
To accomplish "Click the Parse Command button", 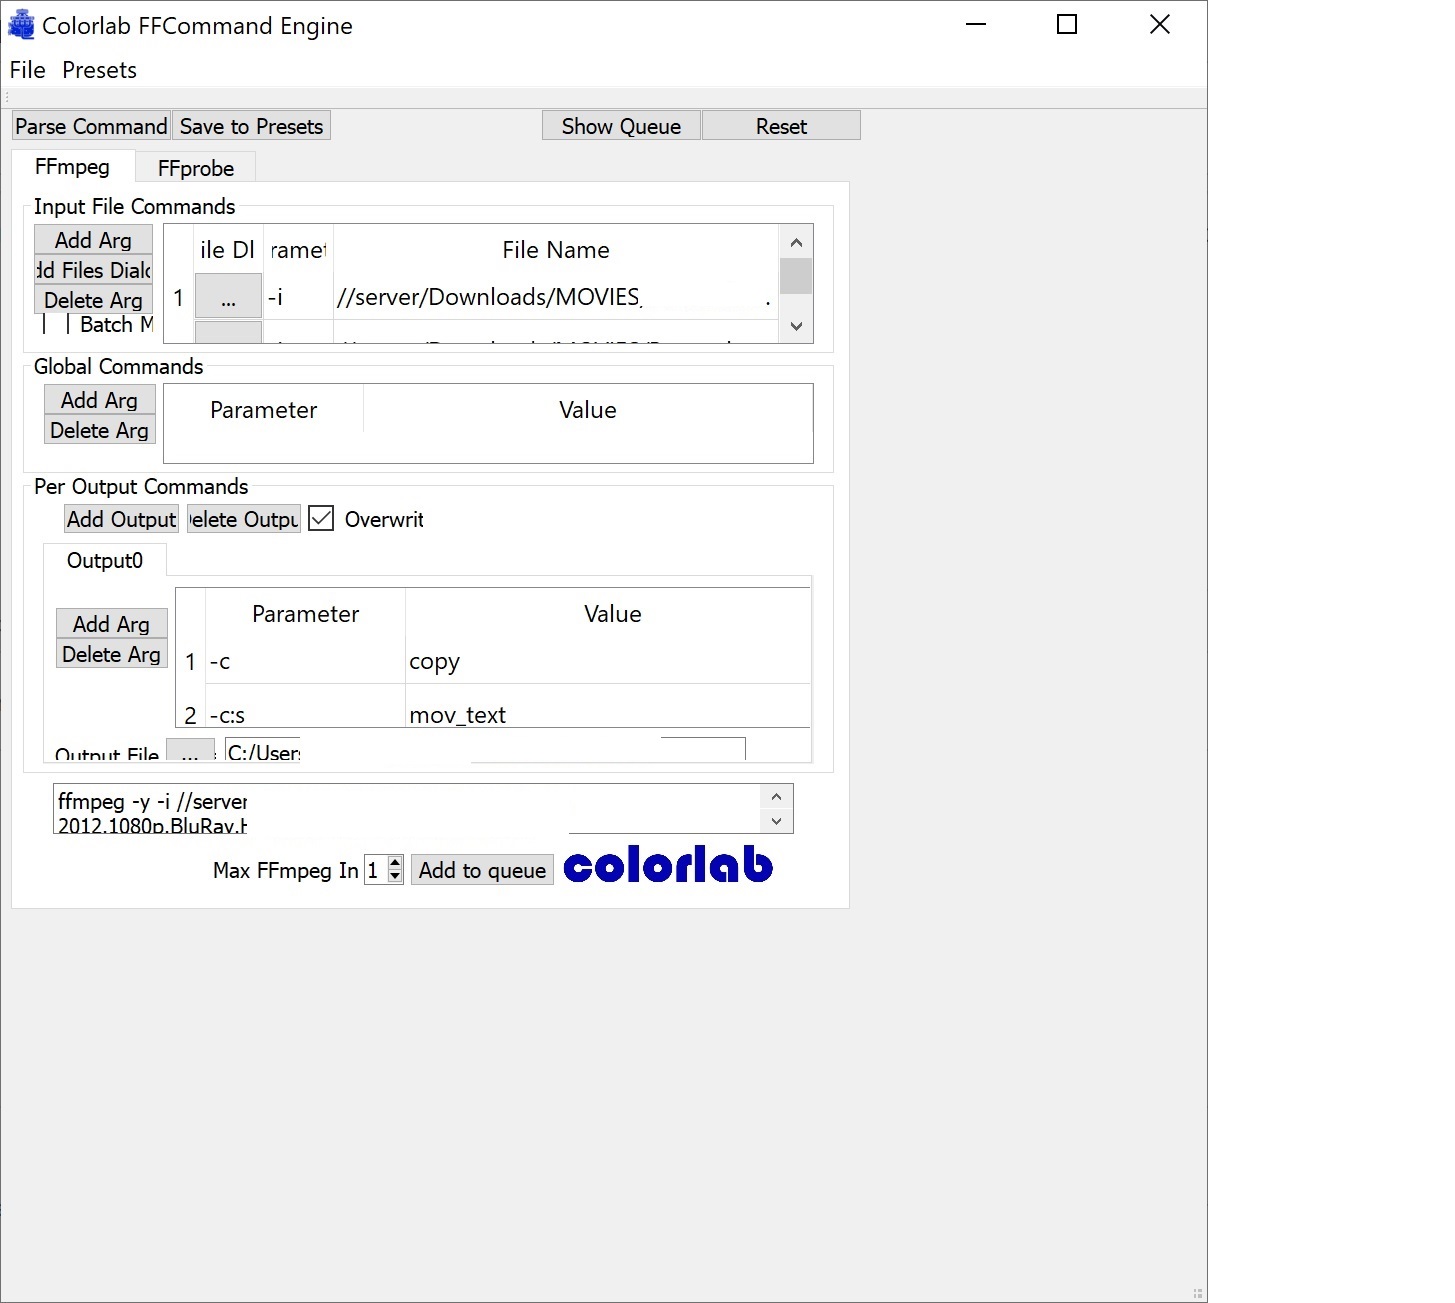I will pyautogui.click(x=91, y=126).
